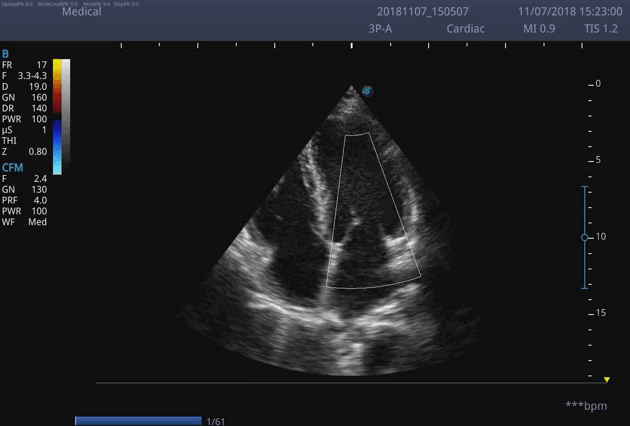This screenshot has height=426, width=630.
Task: Click the CFM frequency value 2.4
Action: click(40, 178)
